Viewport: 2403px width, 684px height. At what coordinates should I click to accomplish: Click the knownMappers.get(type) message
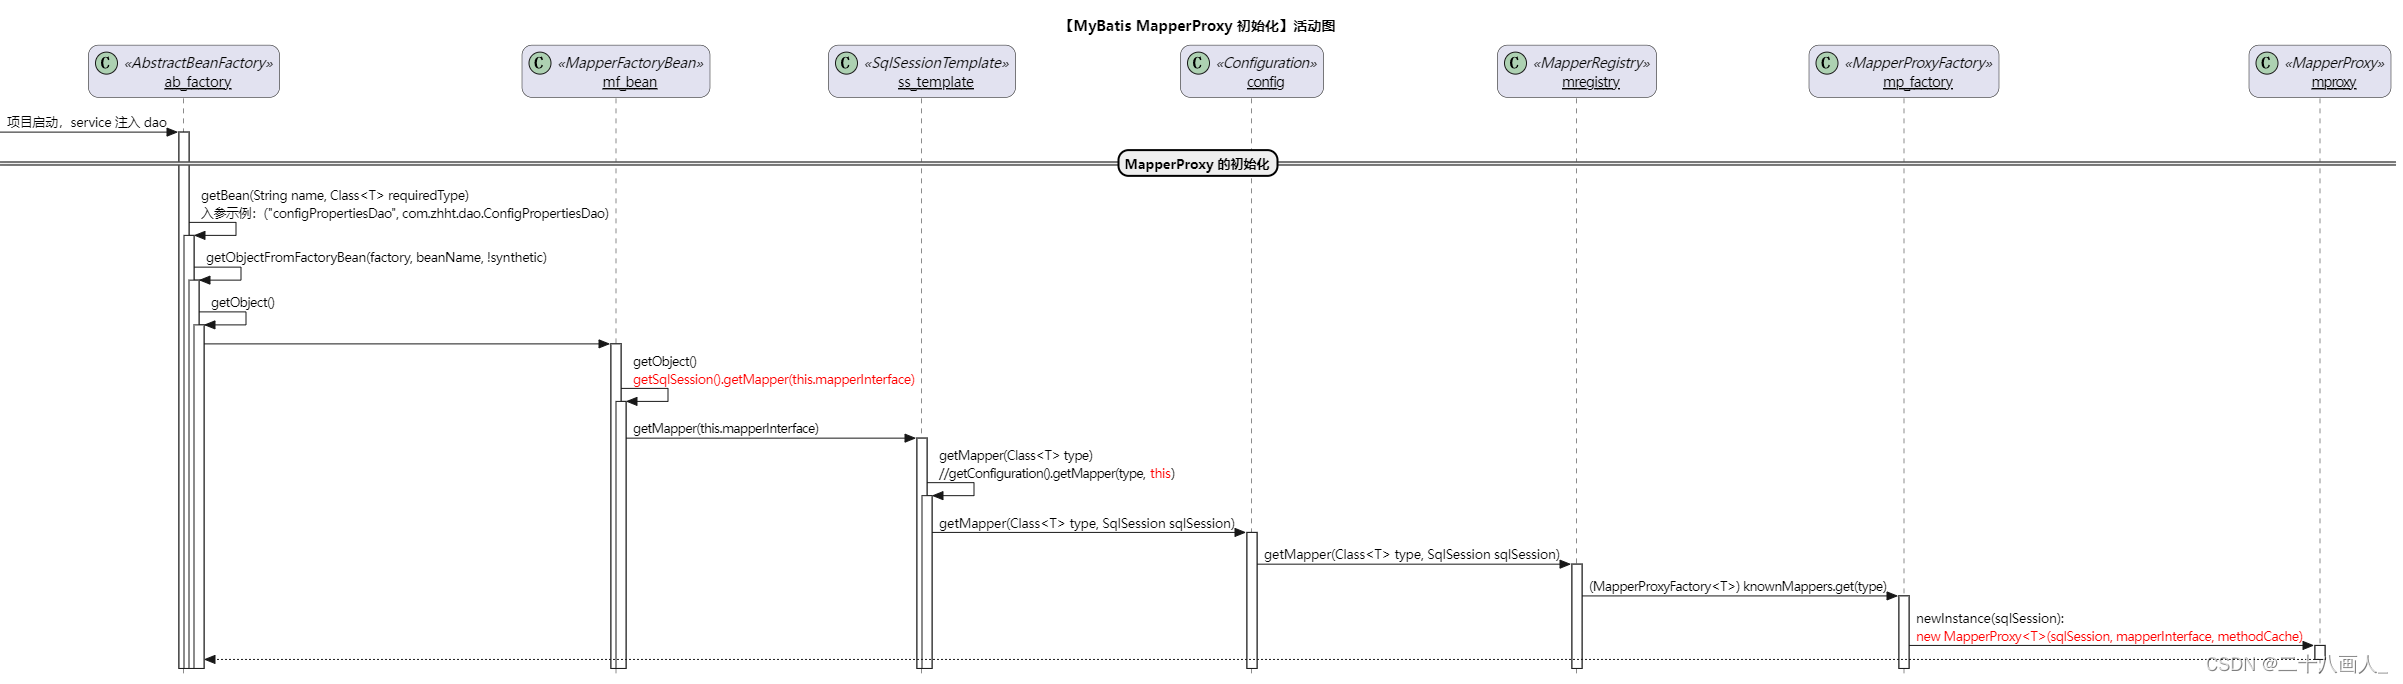tap(1738, 586)
